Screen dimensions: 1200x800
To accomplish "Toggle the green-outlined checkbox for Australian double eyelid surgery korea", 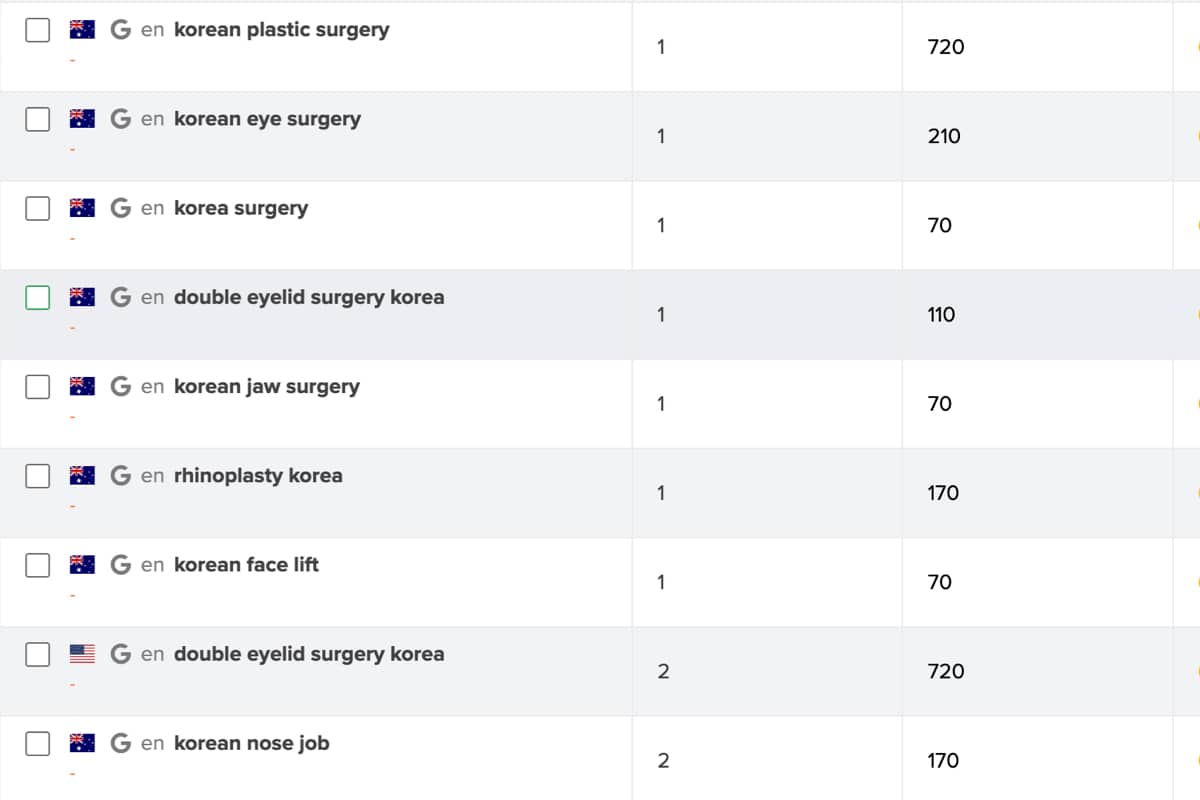I will (37, 297).
